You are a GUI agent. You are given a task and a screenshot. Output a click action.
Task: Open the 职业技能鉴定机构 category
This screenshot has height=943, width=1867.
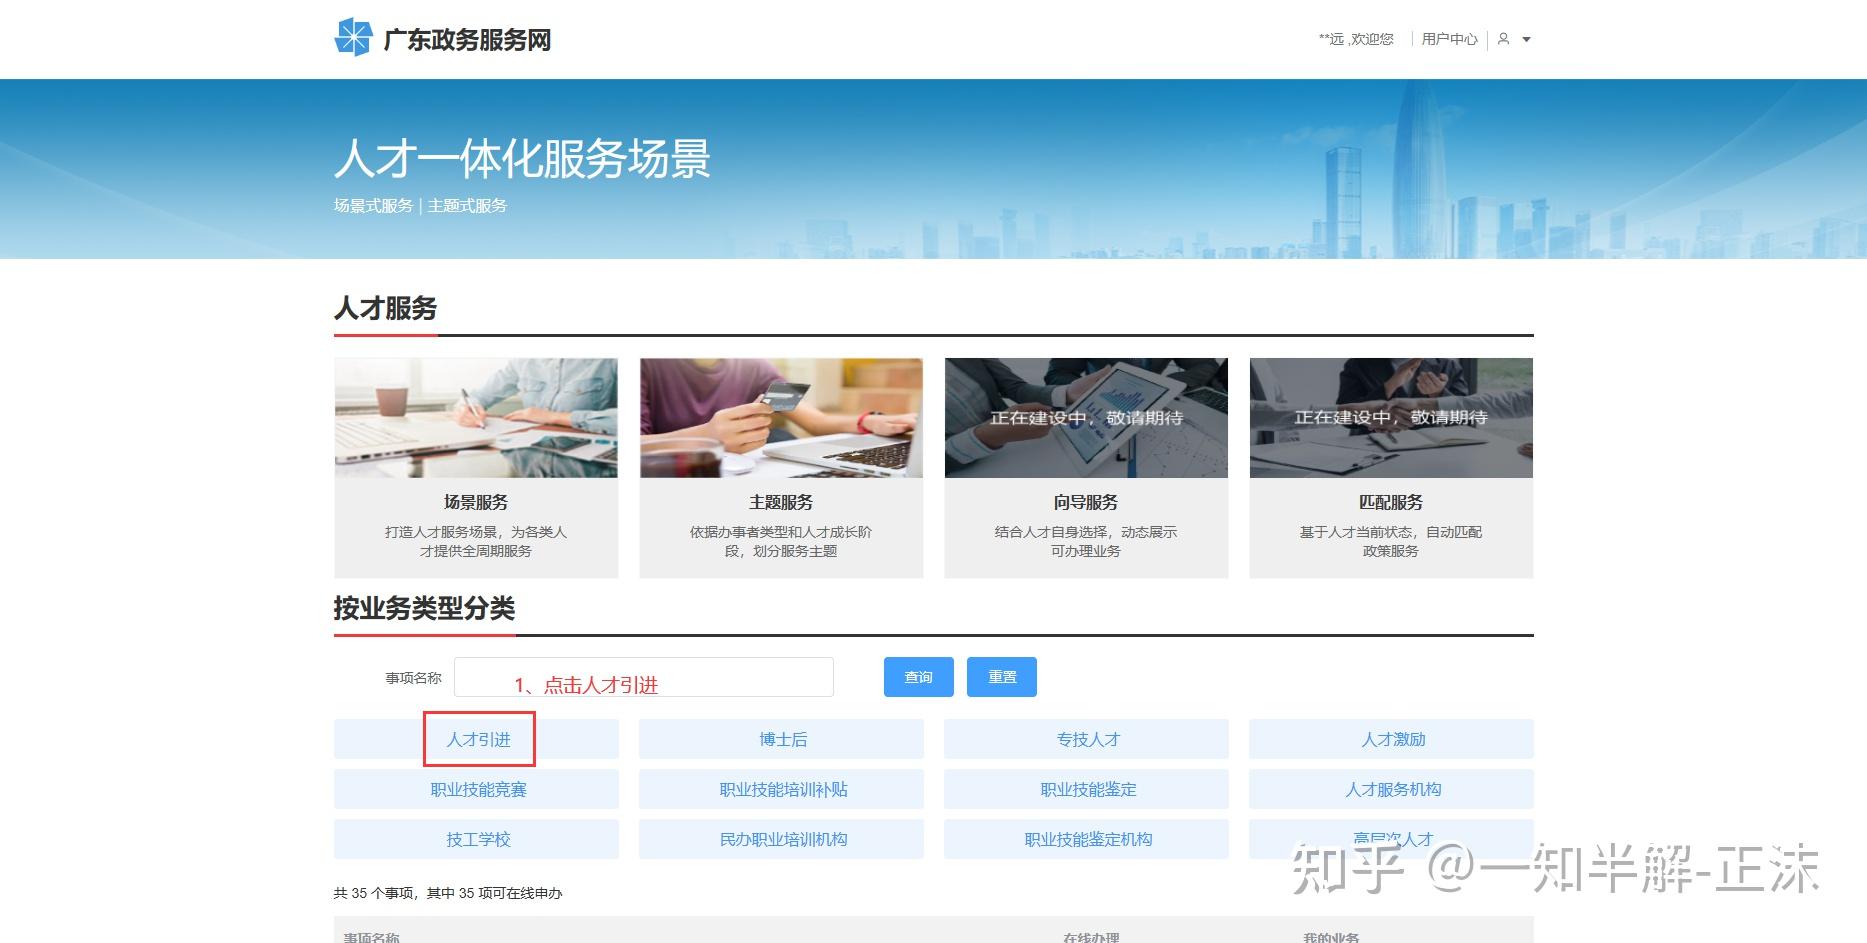coord(1086,839)
